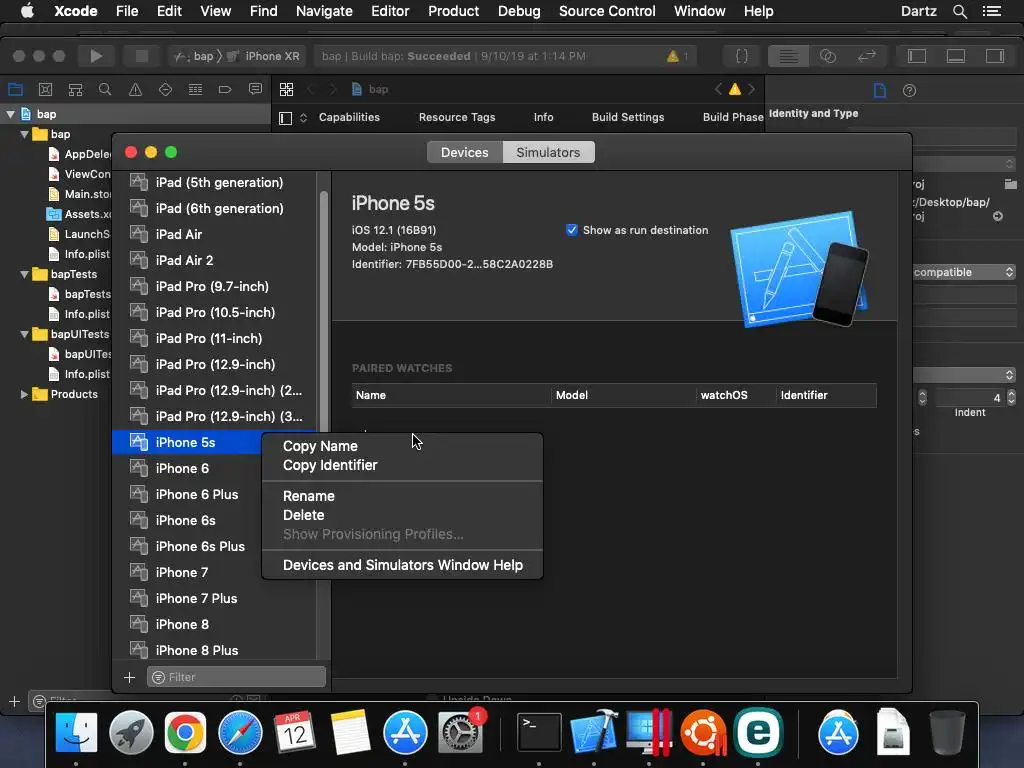Show the File inspector icon
1024x768 pixels.
[880, 90]
